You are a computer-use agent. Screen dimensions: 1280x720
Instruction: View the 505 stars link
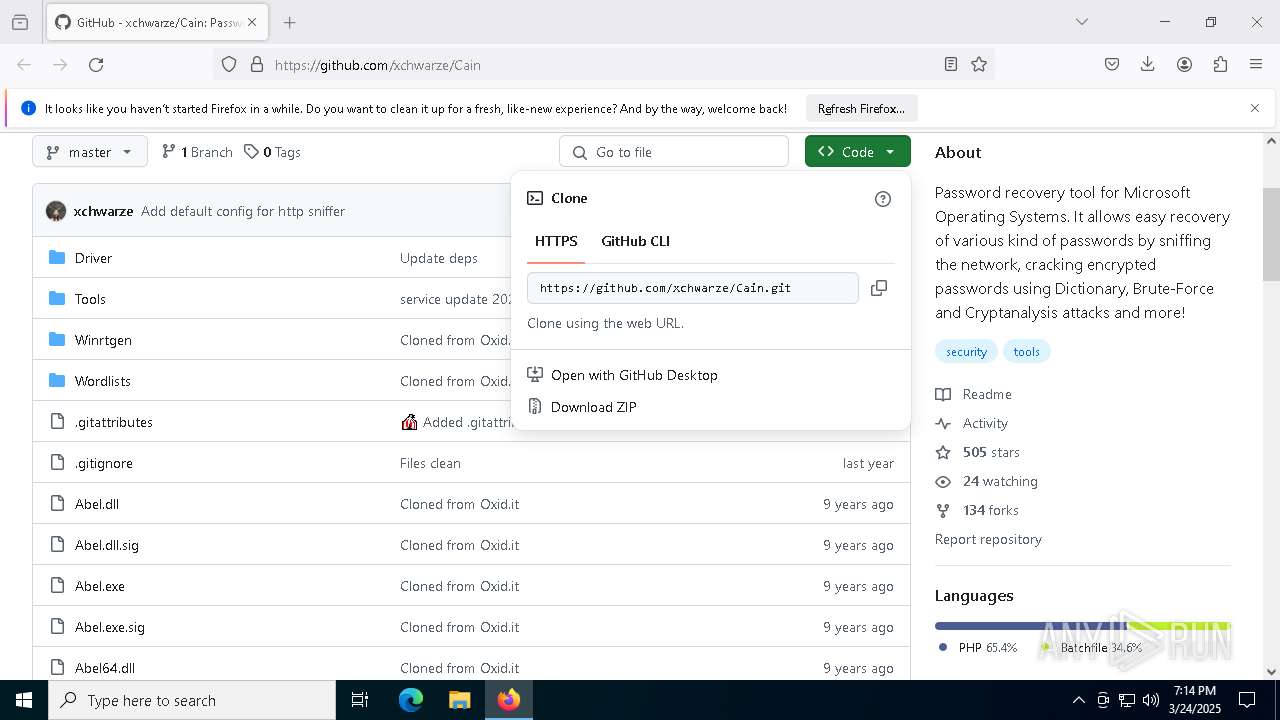(991, 452)
